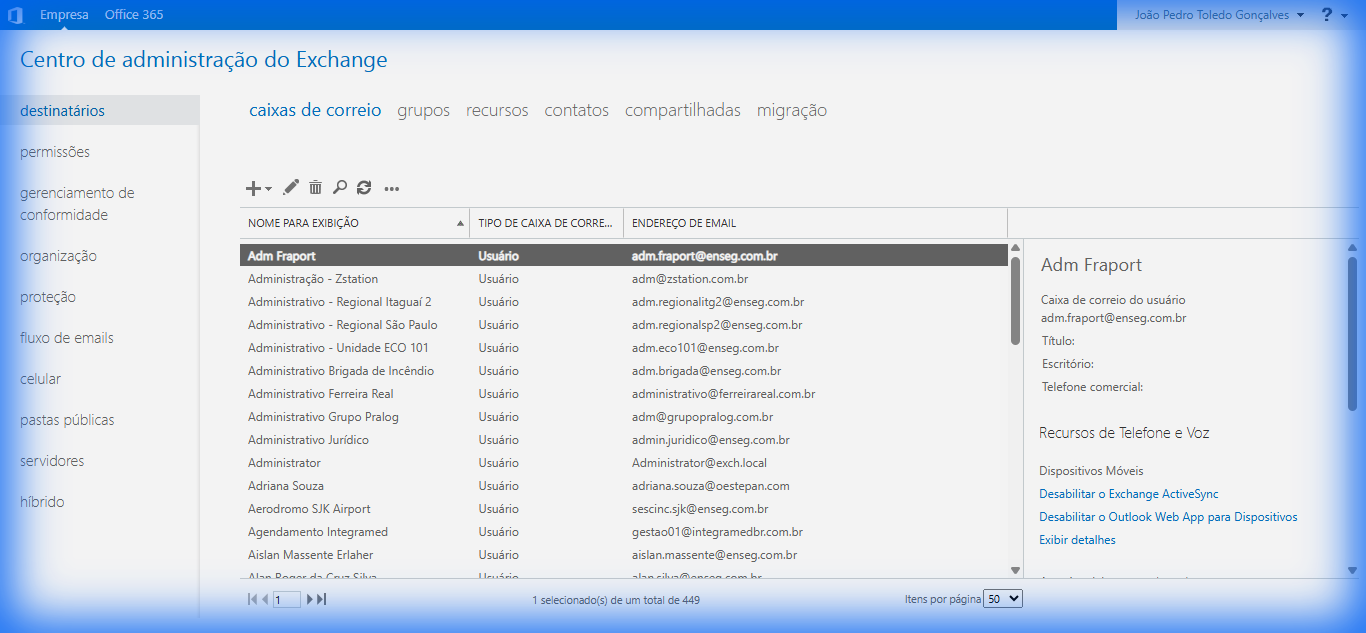Image resolution: width=1366 pixels, height=633 pixels.
Task: Open the more options ellipsis menu
Action: 392,188
